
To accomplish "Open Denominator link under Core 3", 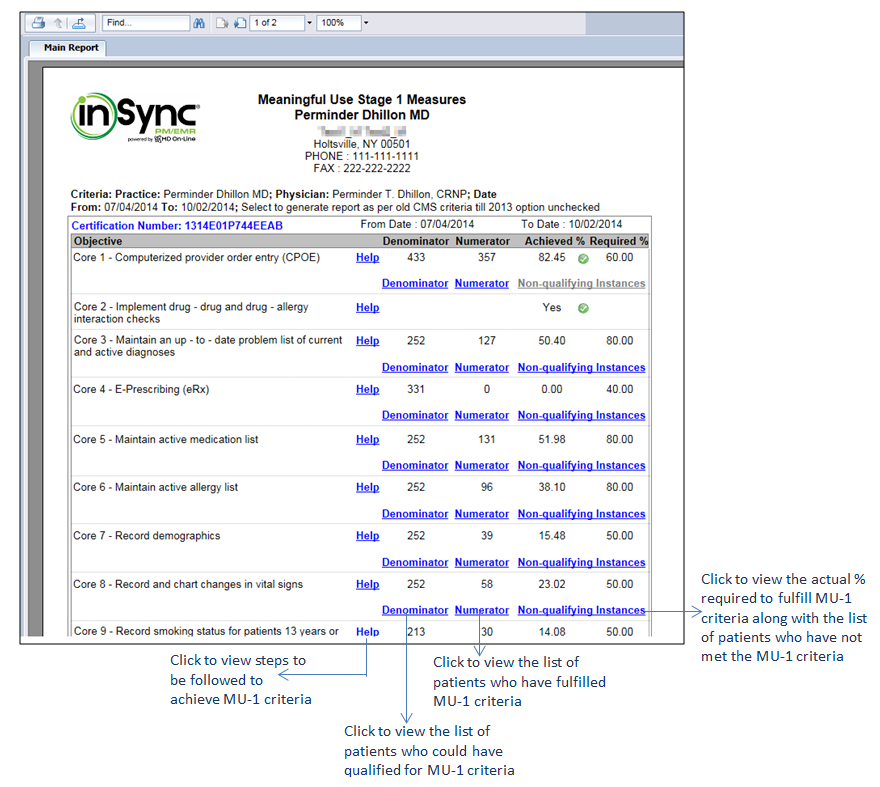I will point(414,368).
